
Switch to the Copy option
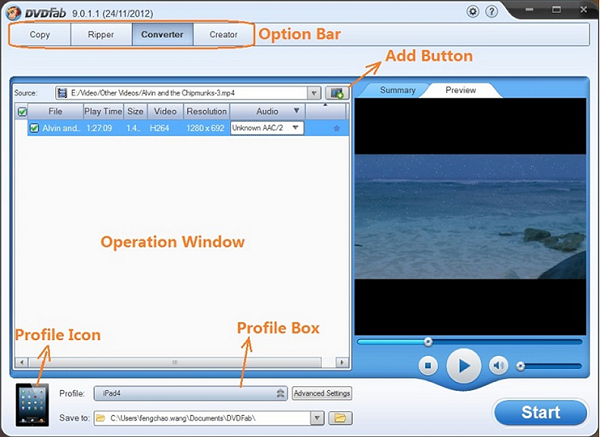click(40, 34)
